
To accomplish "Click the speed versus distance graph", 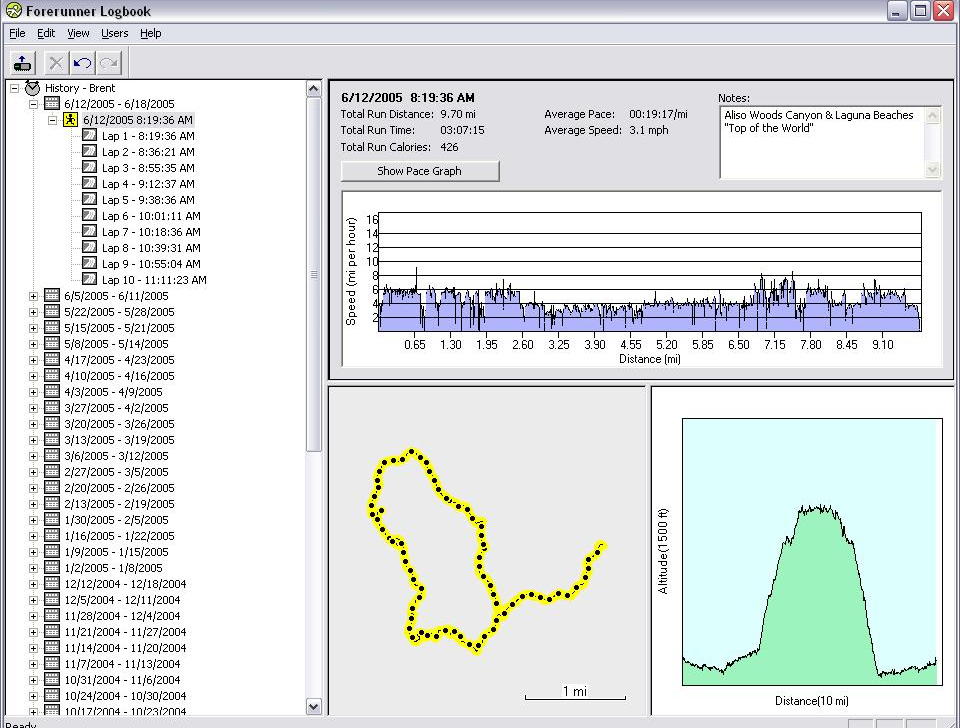I will point(650,272).
